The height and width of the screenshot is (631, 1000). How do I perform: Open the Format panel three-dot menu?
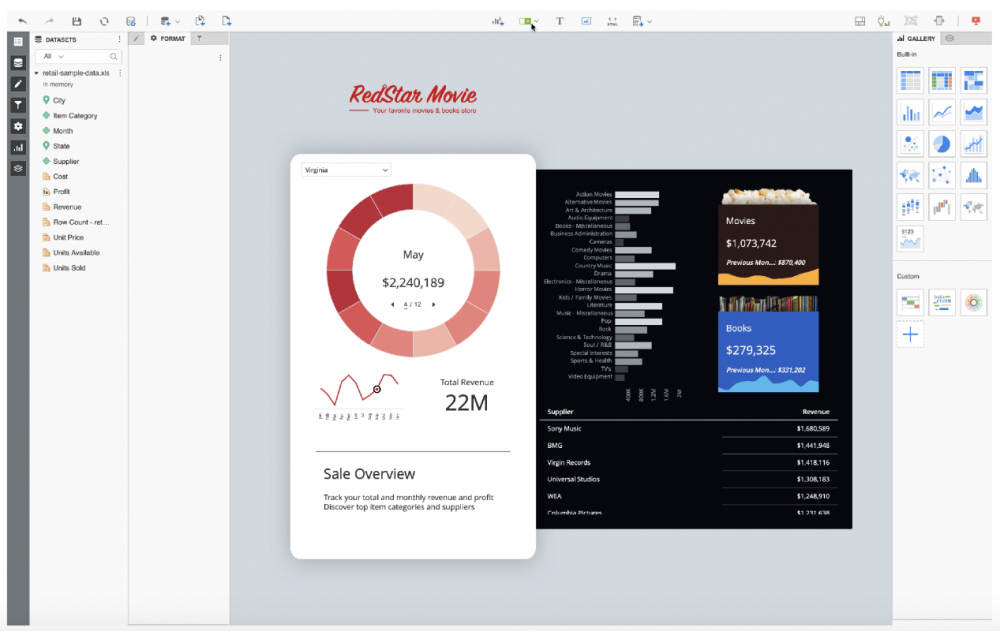(221, 58)
